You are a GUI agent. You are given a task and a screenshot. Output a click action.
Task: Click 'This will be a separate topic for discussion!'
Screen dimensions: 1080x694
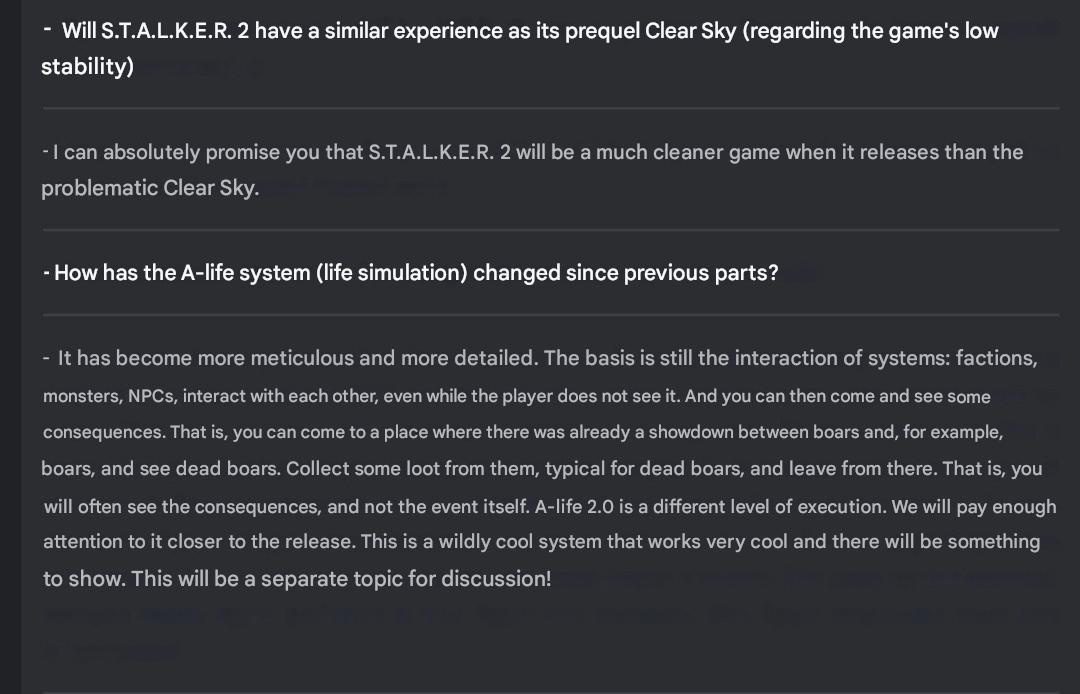tap(342, 579)
